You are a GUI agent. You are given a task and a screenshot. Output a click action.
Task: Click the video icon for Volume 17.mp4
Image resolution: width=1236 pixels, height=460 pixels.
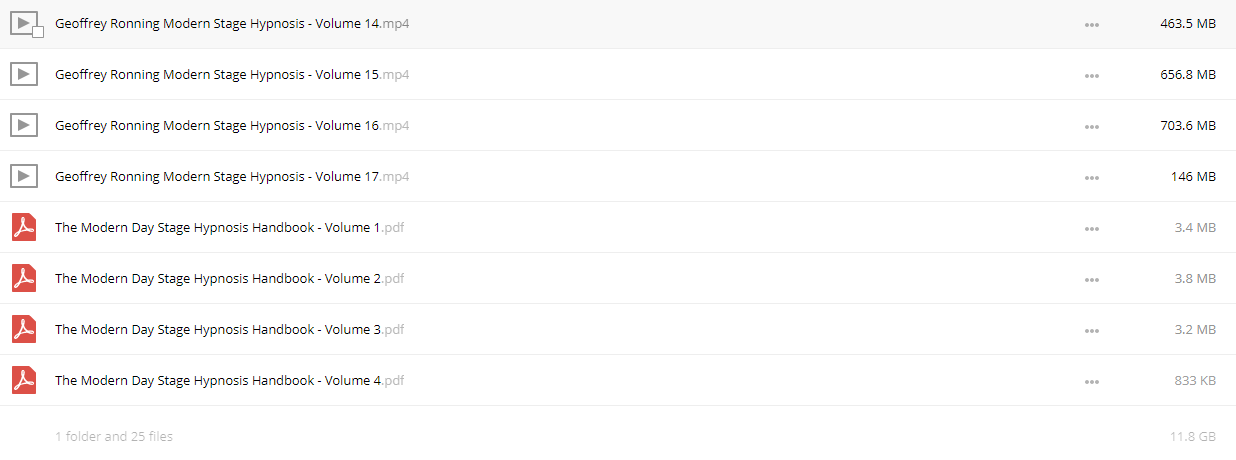click(24, 176)
